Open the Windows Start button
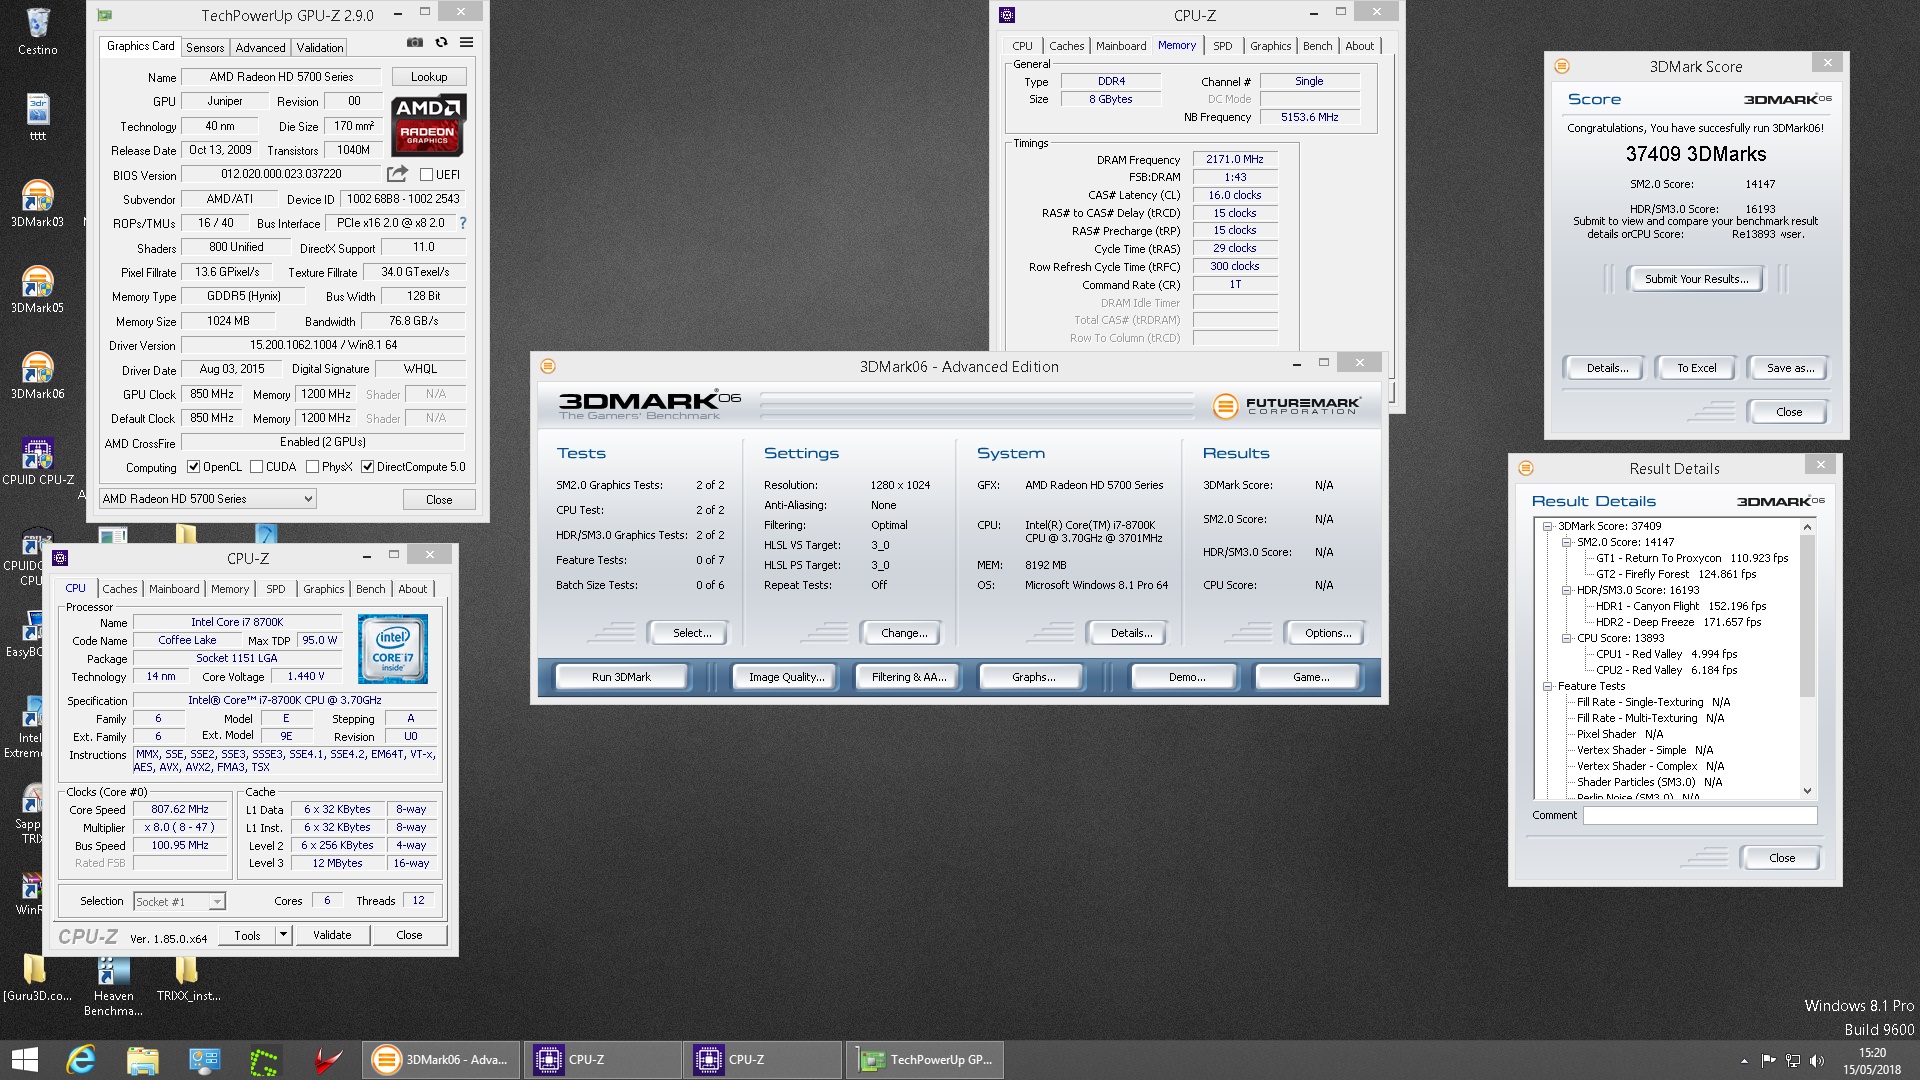The height and width of the screenshot is (1080, 1920). 24,1060
